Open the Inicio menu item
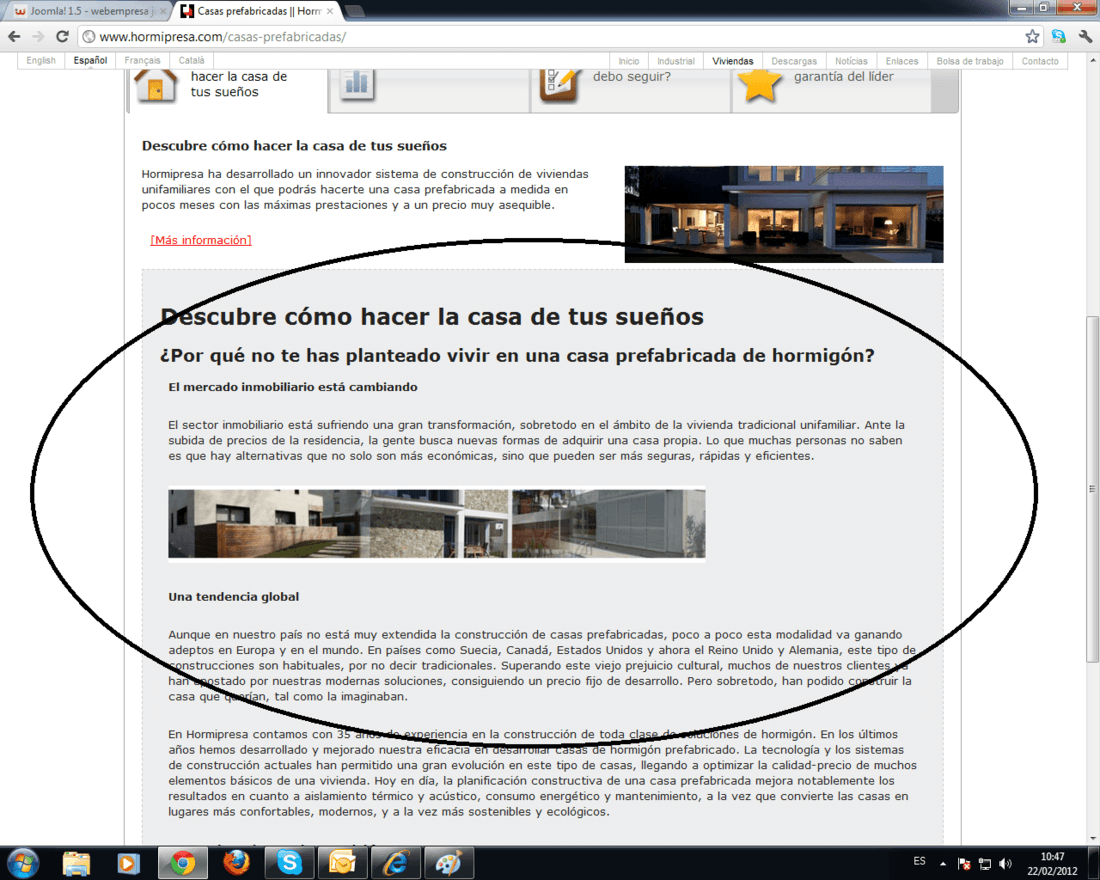The height and width of the screenshot is (880, 1100). coord(629,61)
